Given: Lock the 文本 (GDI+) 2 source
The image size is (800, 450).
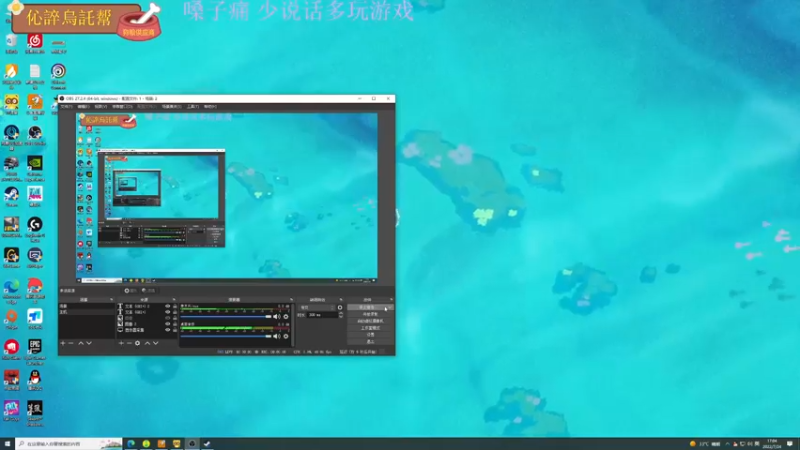Looking at the screenshot, I should tap(175, 306).
